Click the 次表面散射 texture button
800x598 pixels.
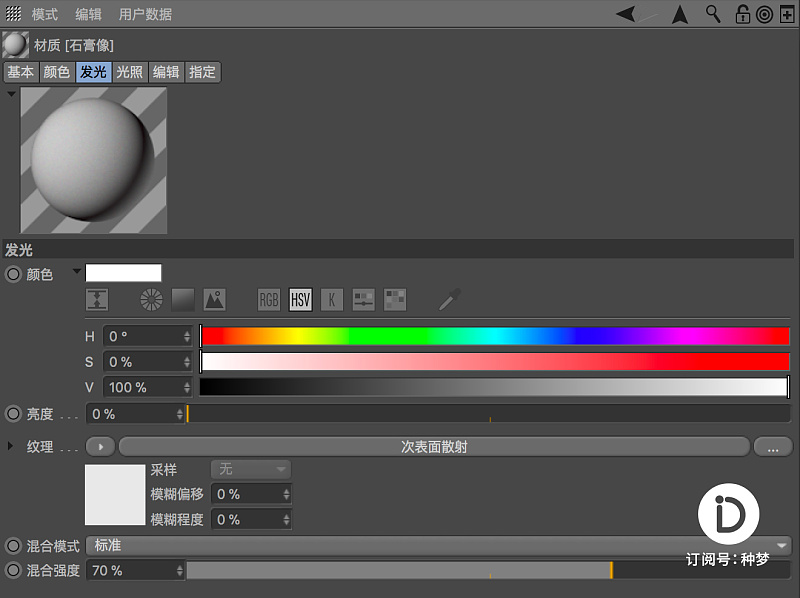pos(434,447)
